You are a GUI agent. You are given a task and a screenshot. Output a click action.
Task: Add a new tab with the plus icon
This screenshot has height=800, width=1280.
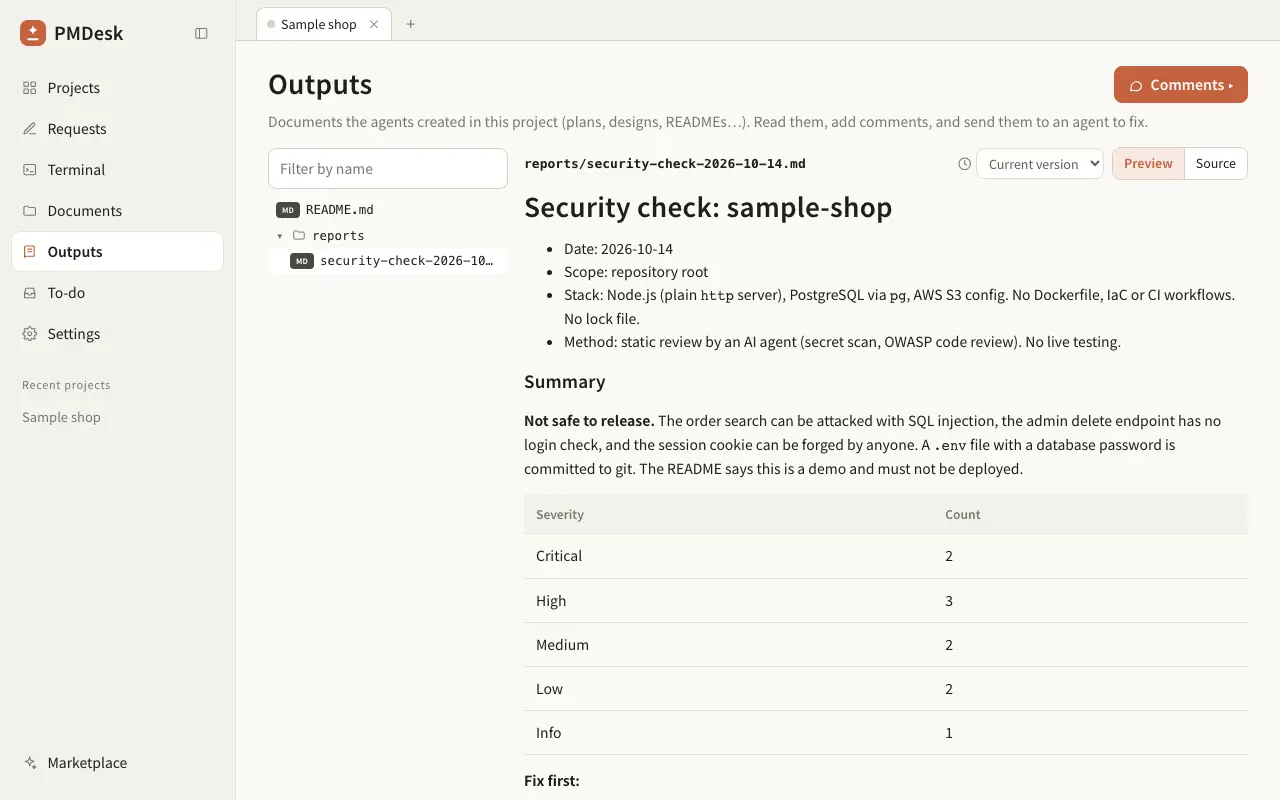[410, 24]
